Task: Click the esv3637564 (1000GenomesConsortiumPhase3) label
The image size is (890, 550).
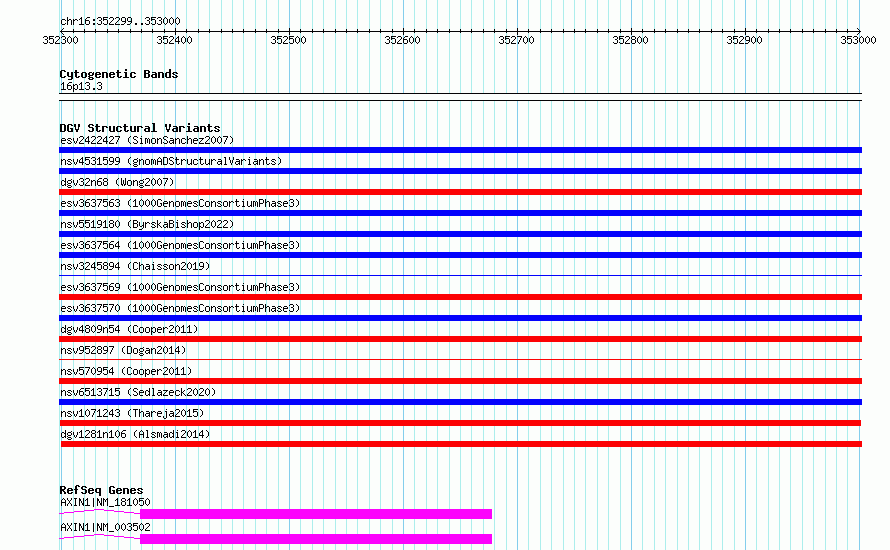Action: click(180, 245)
